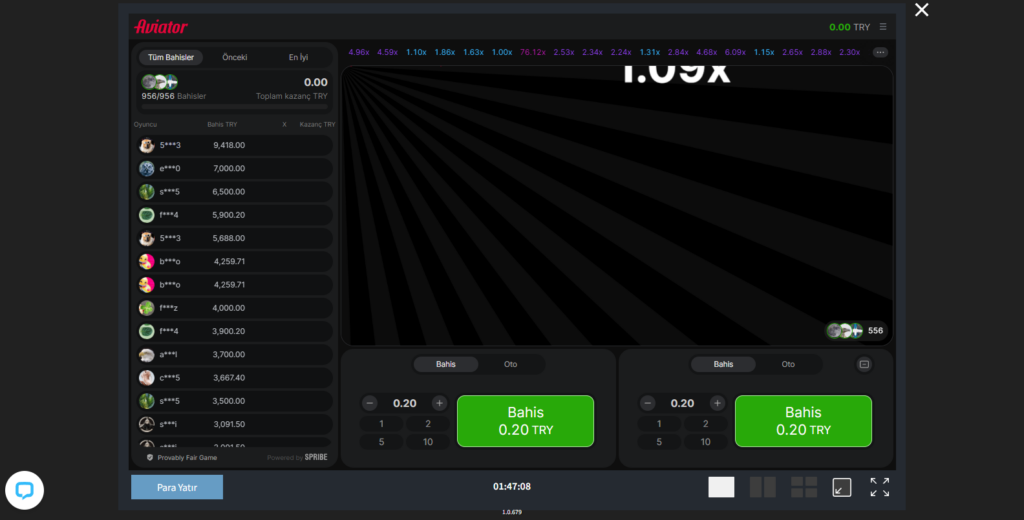Screen dimensions: 1024x520
Task: Enter fullscreen with the expand arrows icon
Action: [x=879, y=487]
